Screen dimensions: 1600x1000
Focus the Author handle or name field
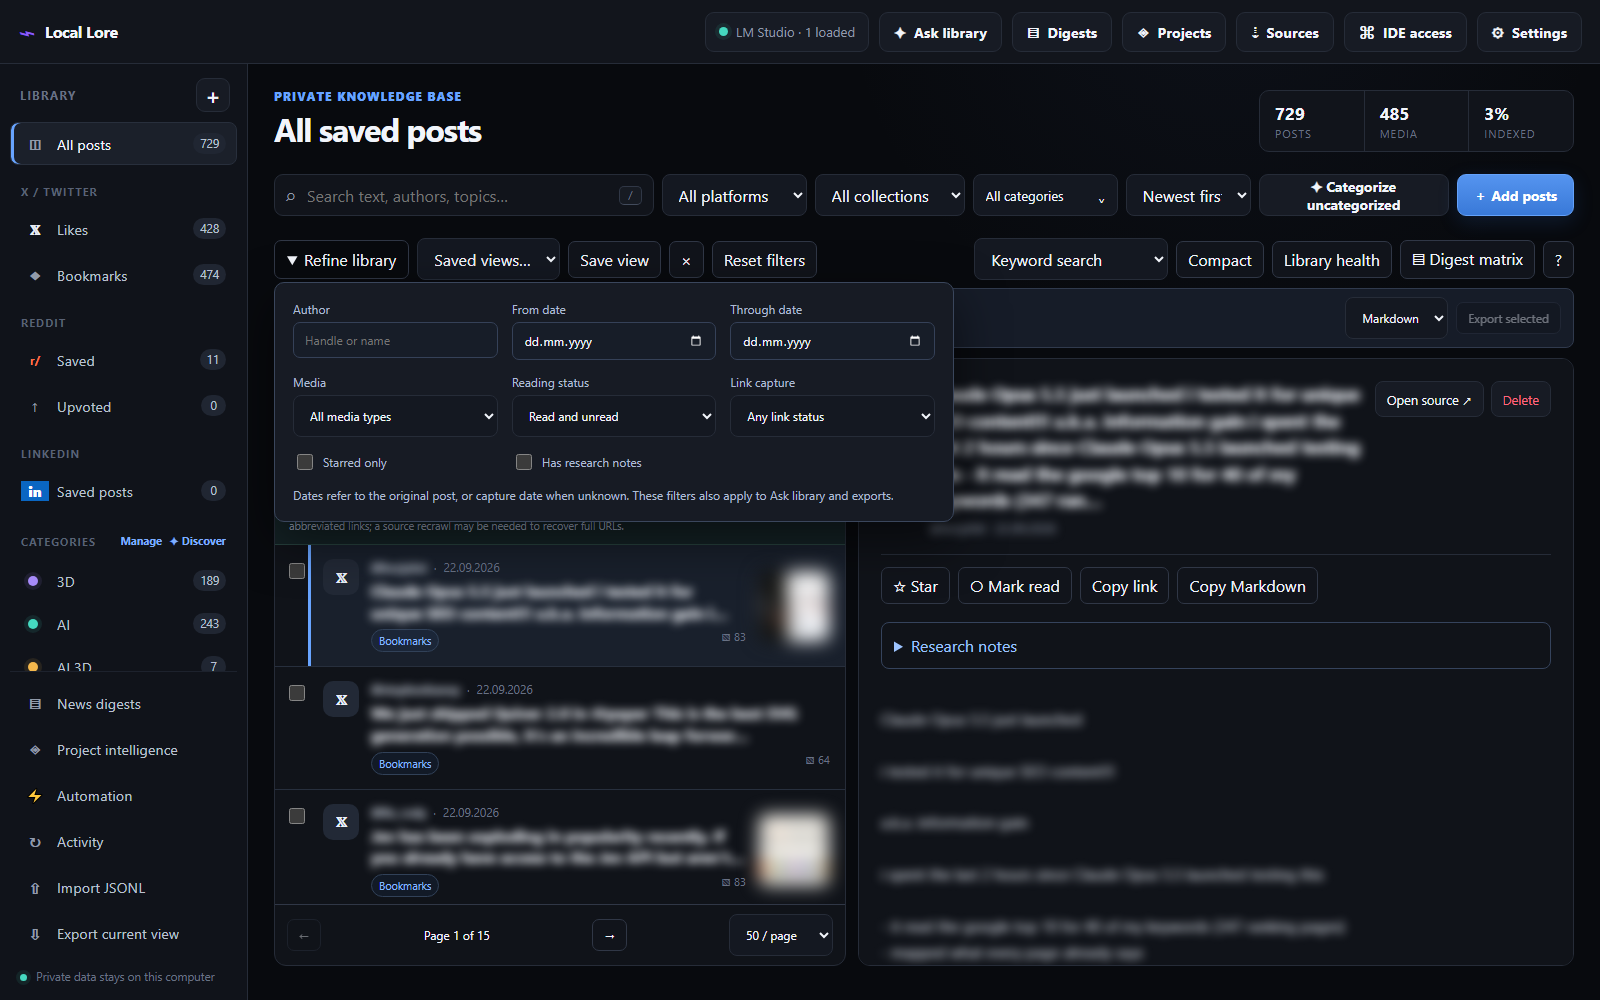click(x=395, y=340)
